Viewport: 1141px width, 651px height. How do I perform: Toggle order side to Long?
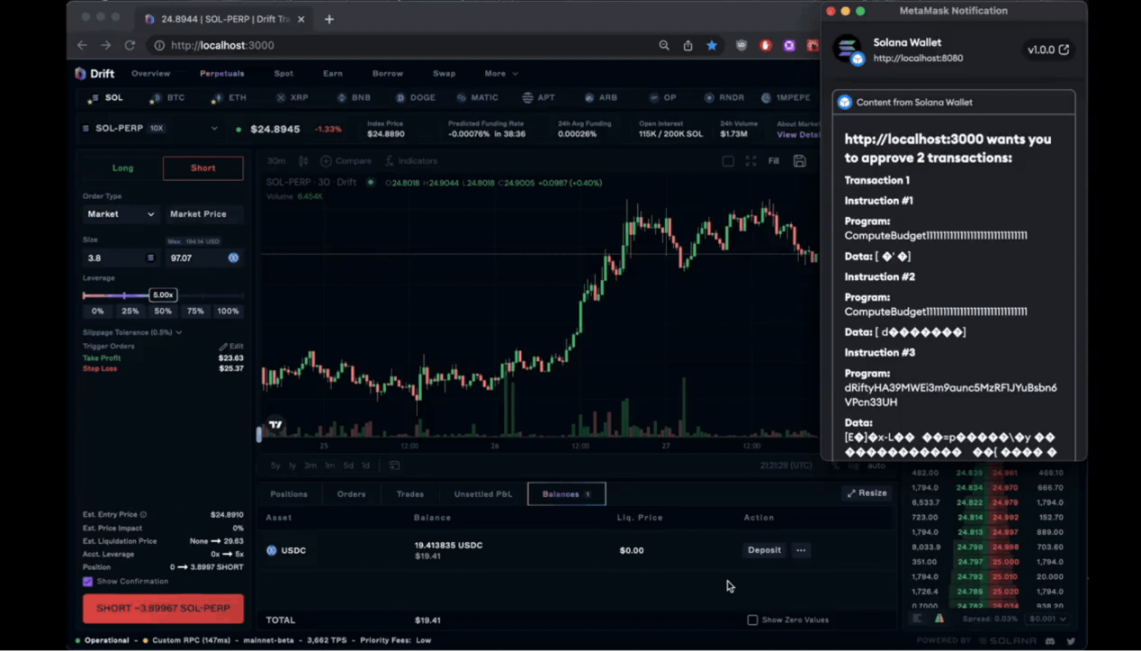click(x=123, y=168)
